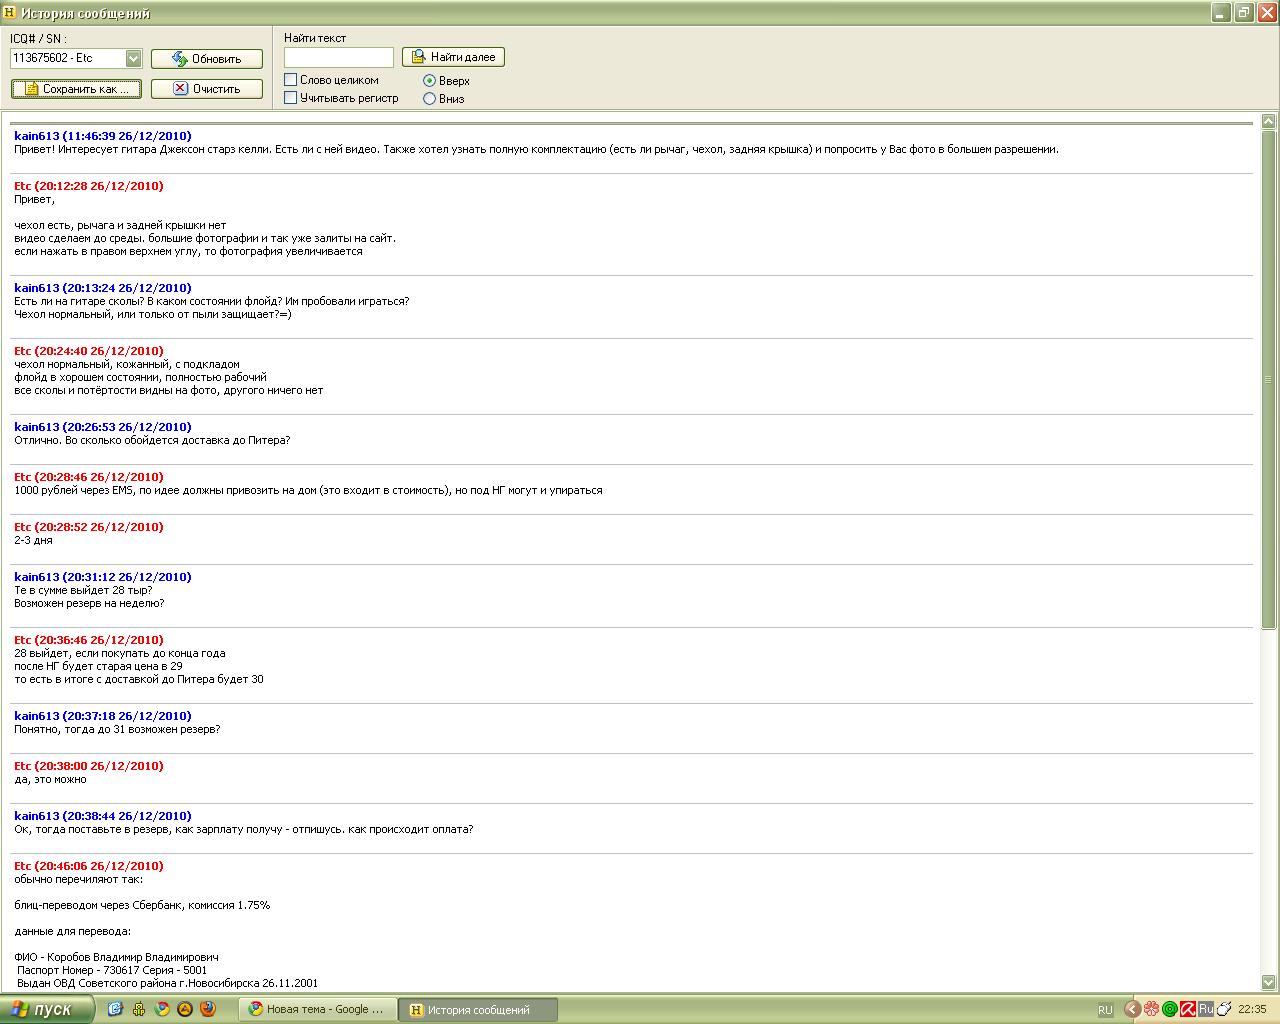Click the mouse device tray icon
1280x1024 pixels.
[x=1223, y=1010]
